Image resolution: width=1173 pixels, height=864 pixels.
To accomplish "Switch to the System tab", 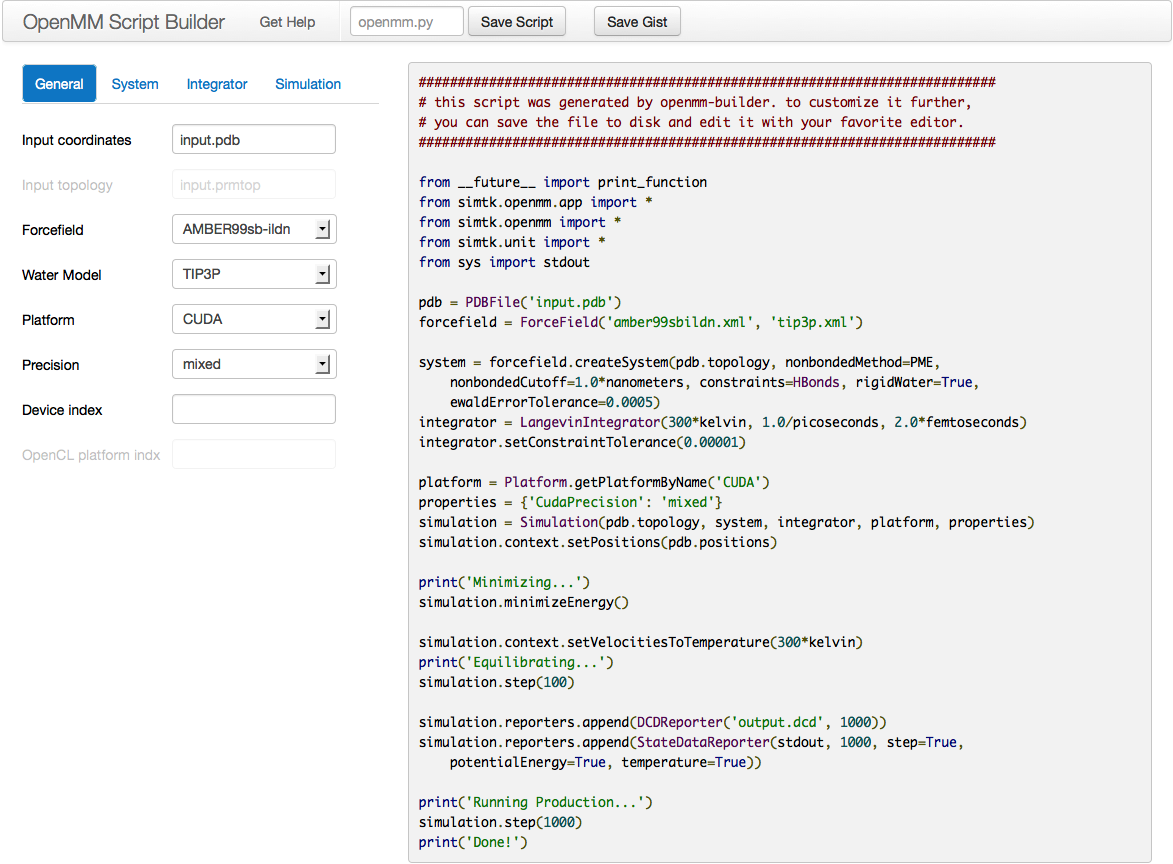I will 135,84.
